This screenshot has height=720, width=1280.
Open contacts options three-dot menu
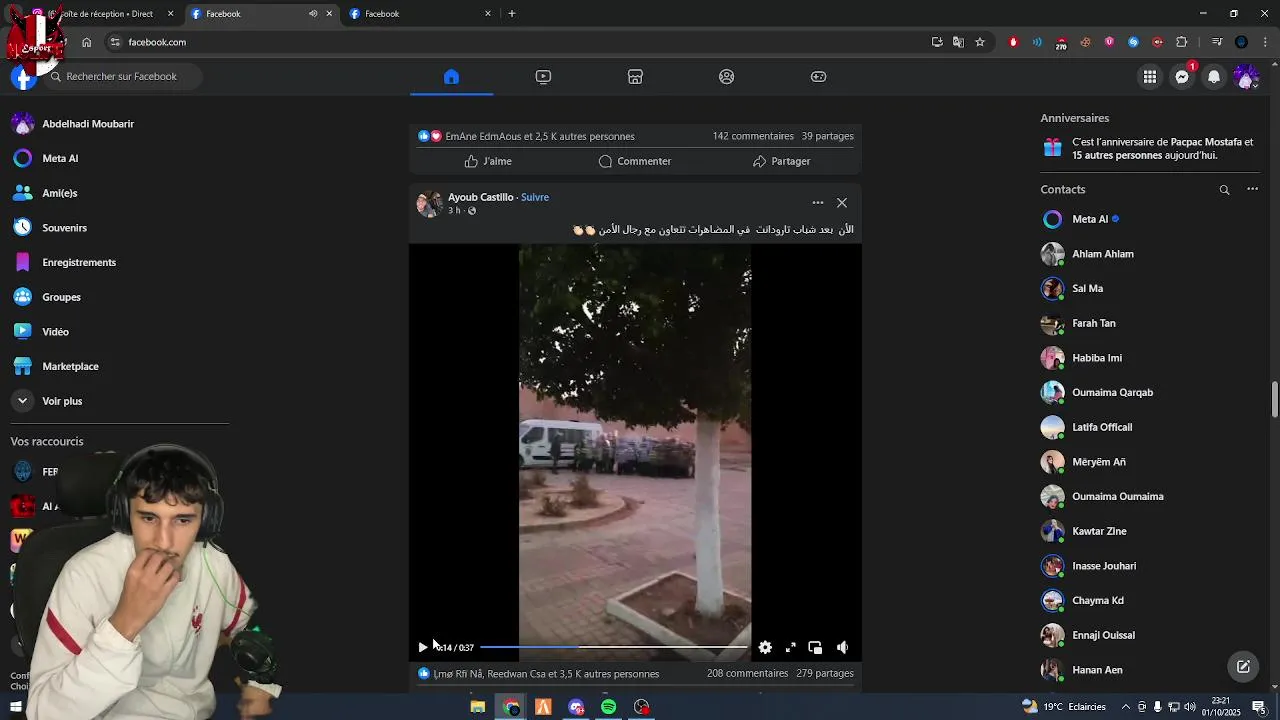(1252, 189)
